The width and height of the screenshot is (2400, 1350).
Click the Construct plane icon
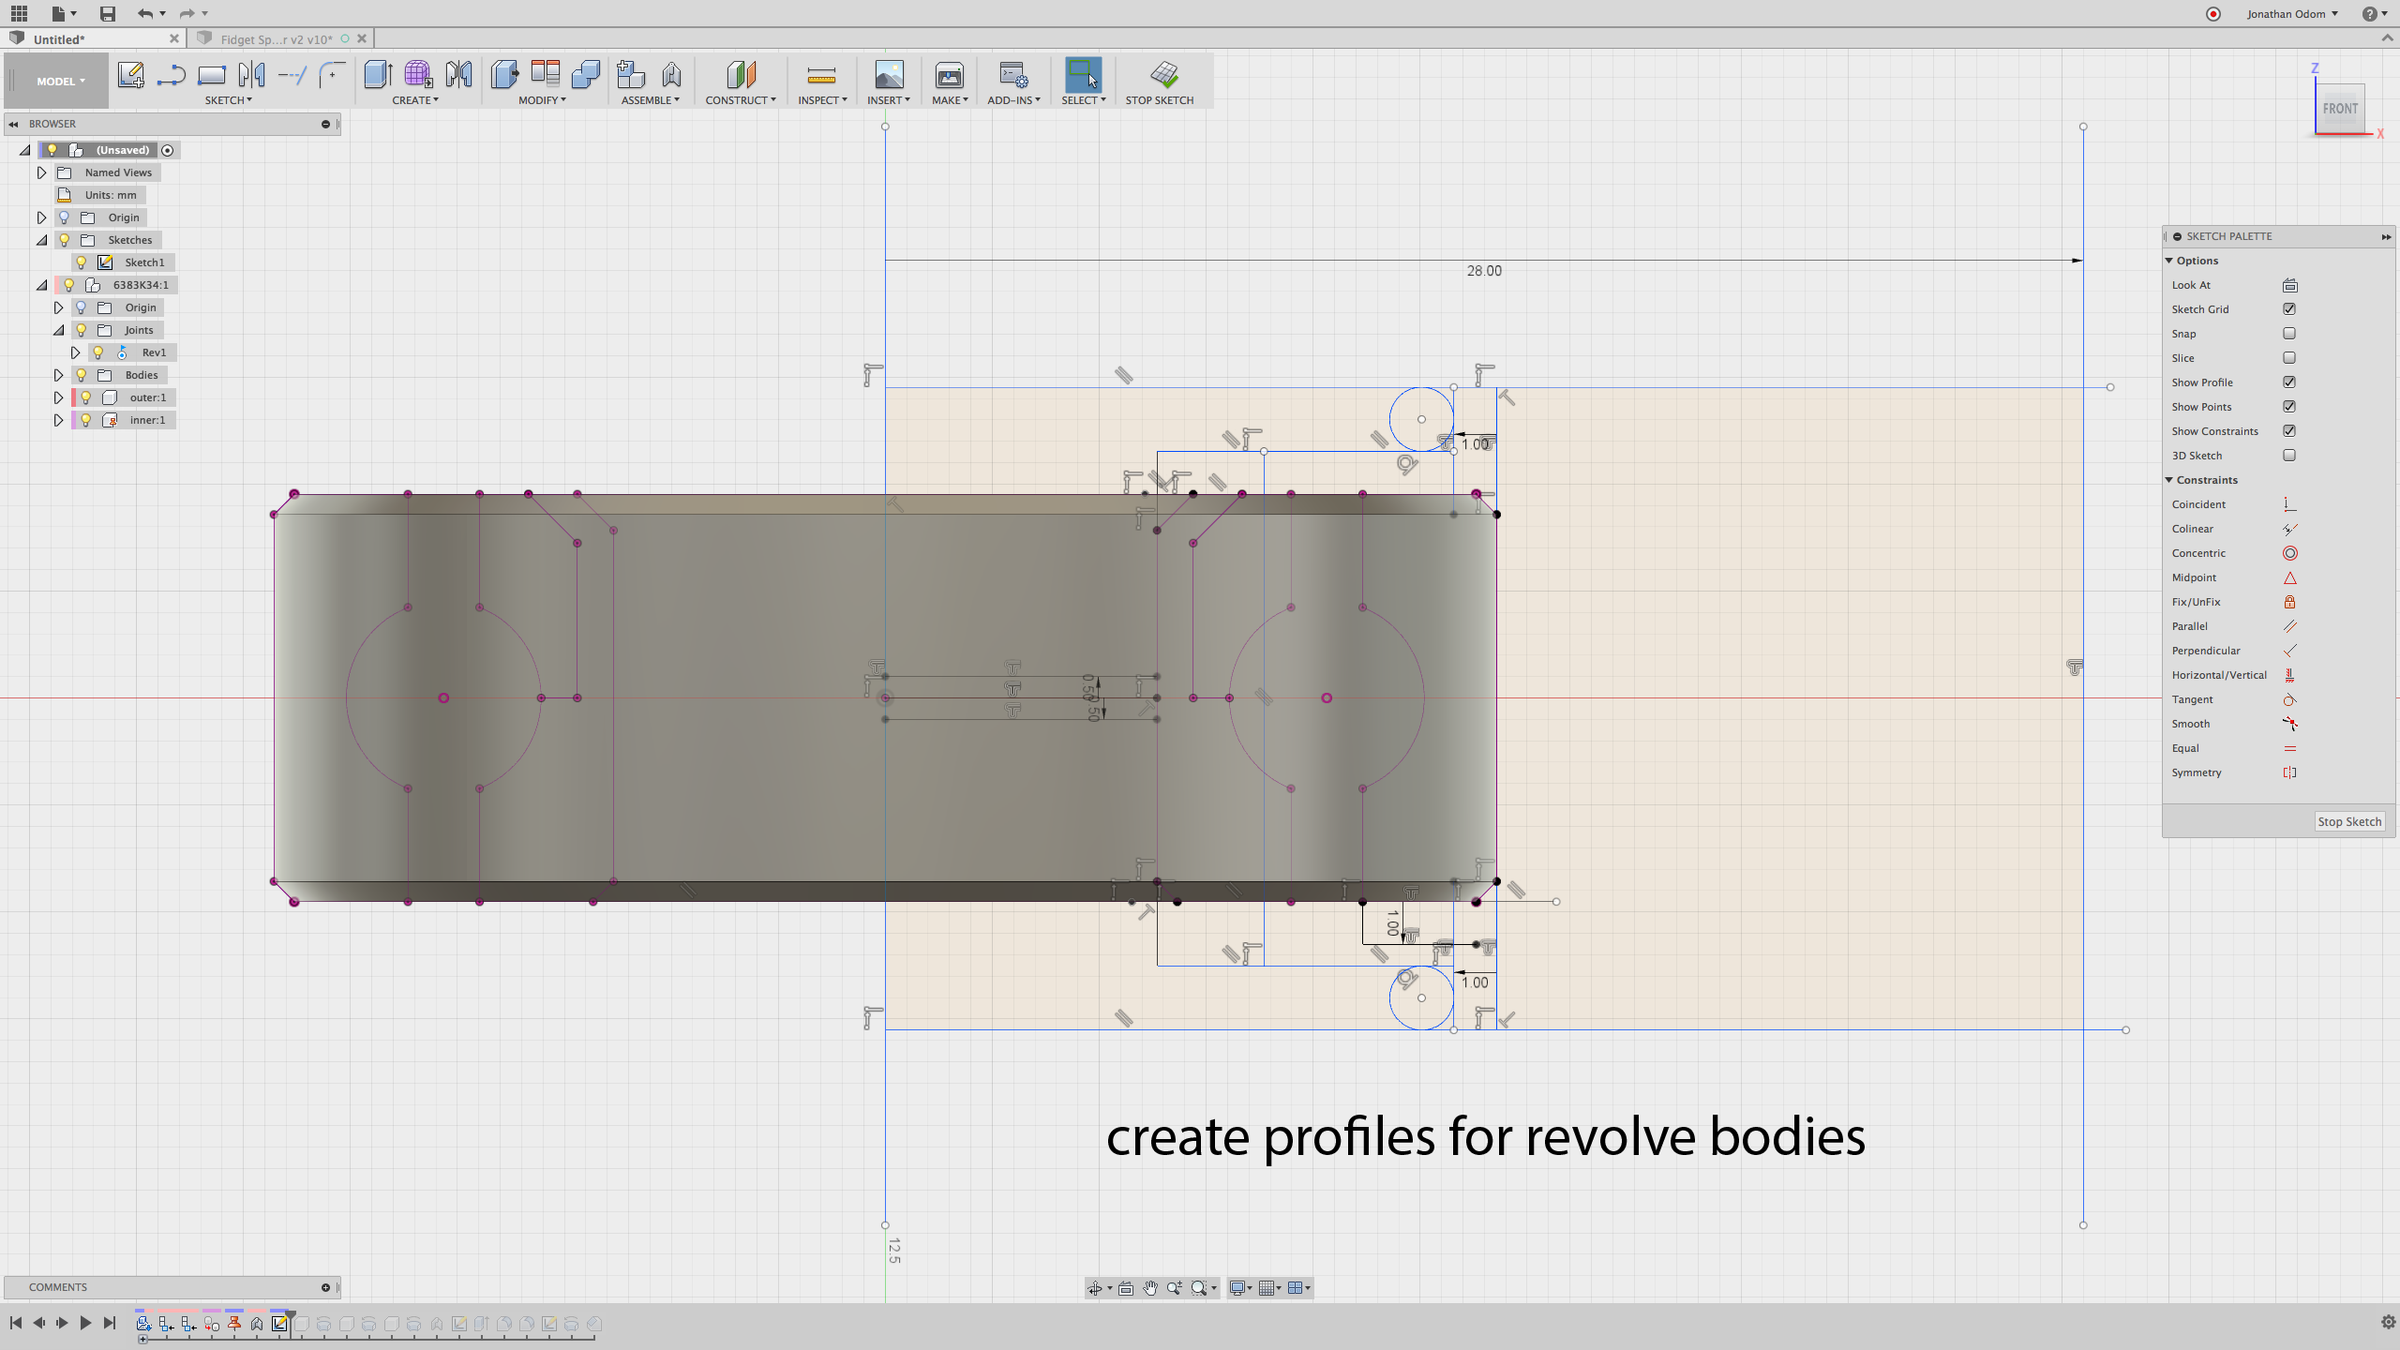pos(740,75)
